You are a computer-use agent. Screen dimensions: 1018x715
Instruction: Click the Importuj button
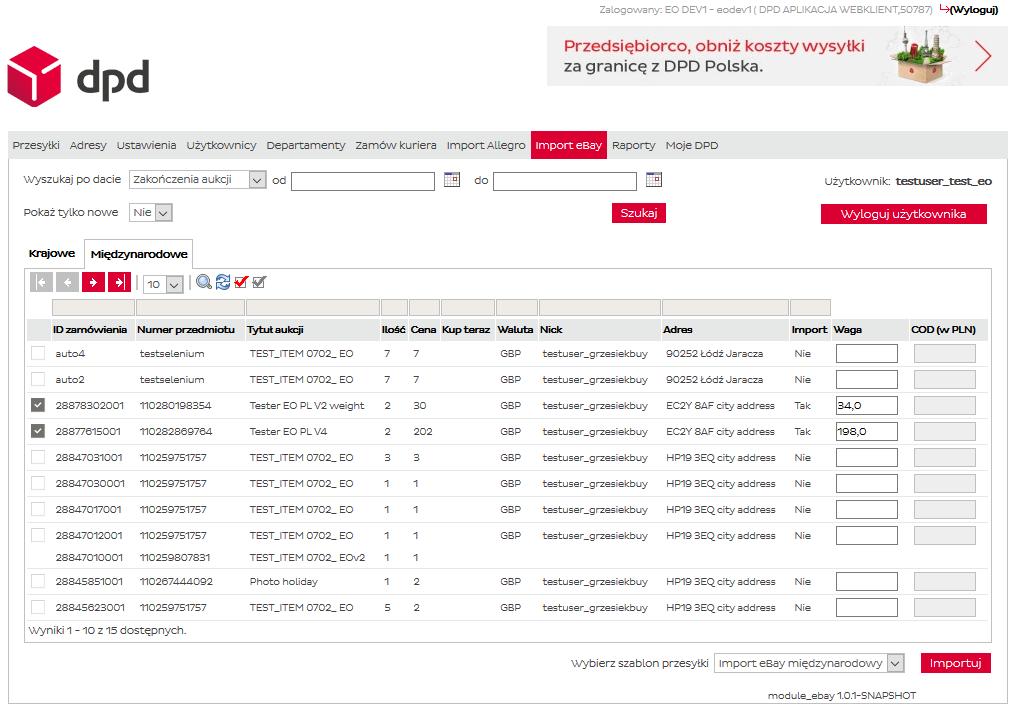956,663
